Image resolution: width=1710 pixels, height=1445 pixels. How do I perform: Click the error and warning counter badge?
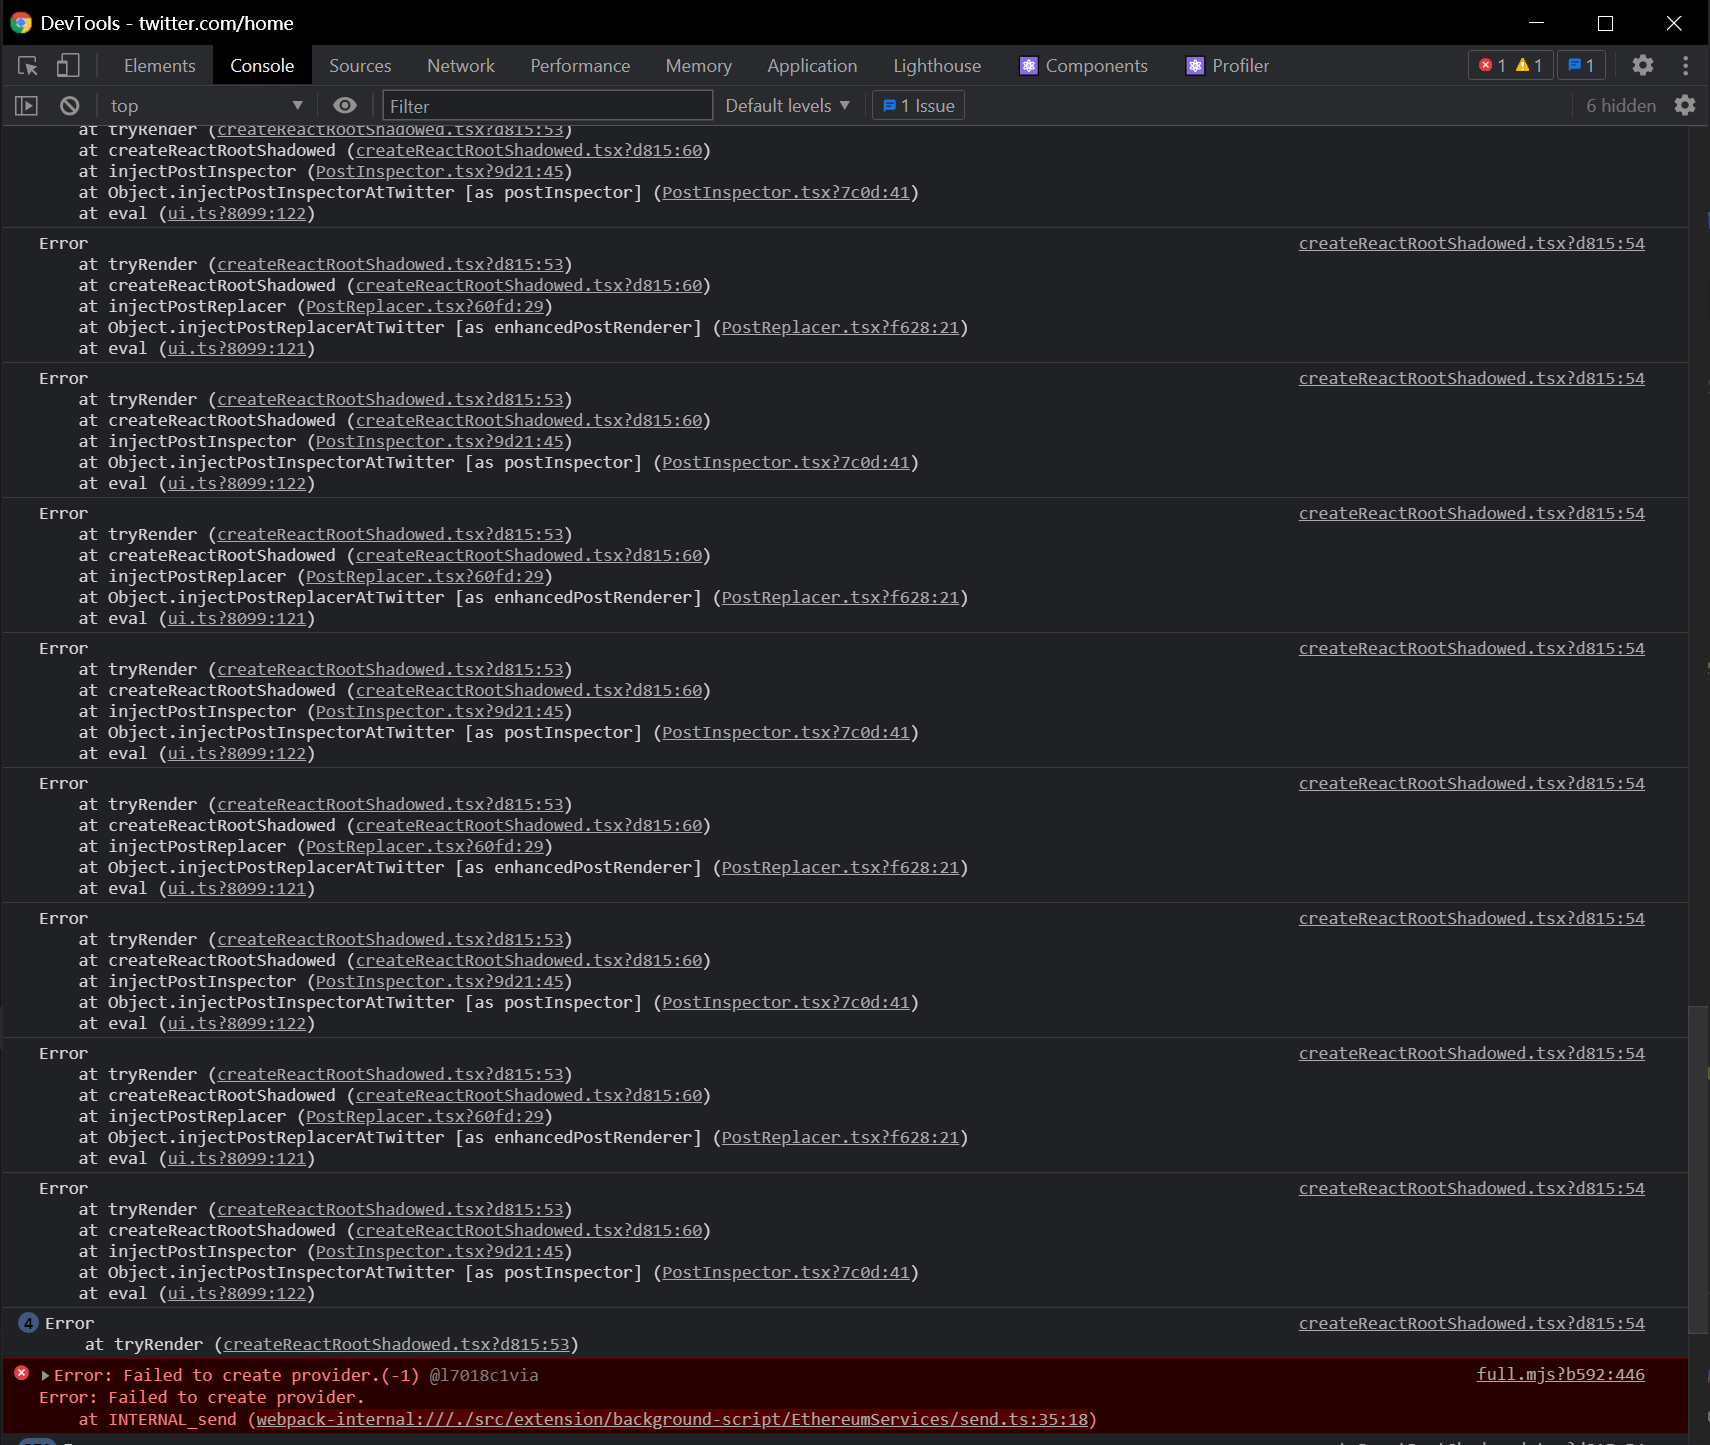1510,66
